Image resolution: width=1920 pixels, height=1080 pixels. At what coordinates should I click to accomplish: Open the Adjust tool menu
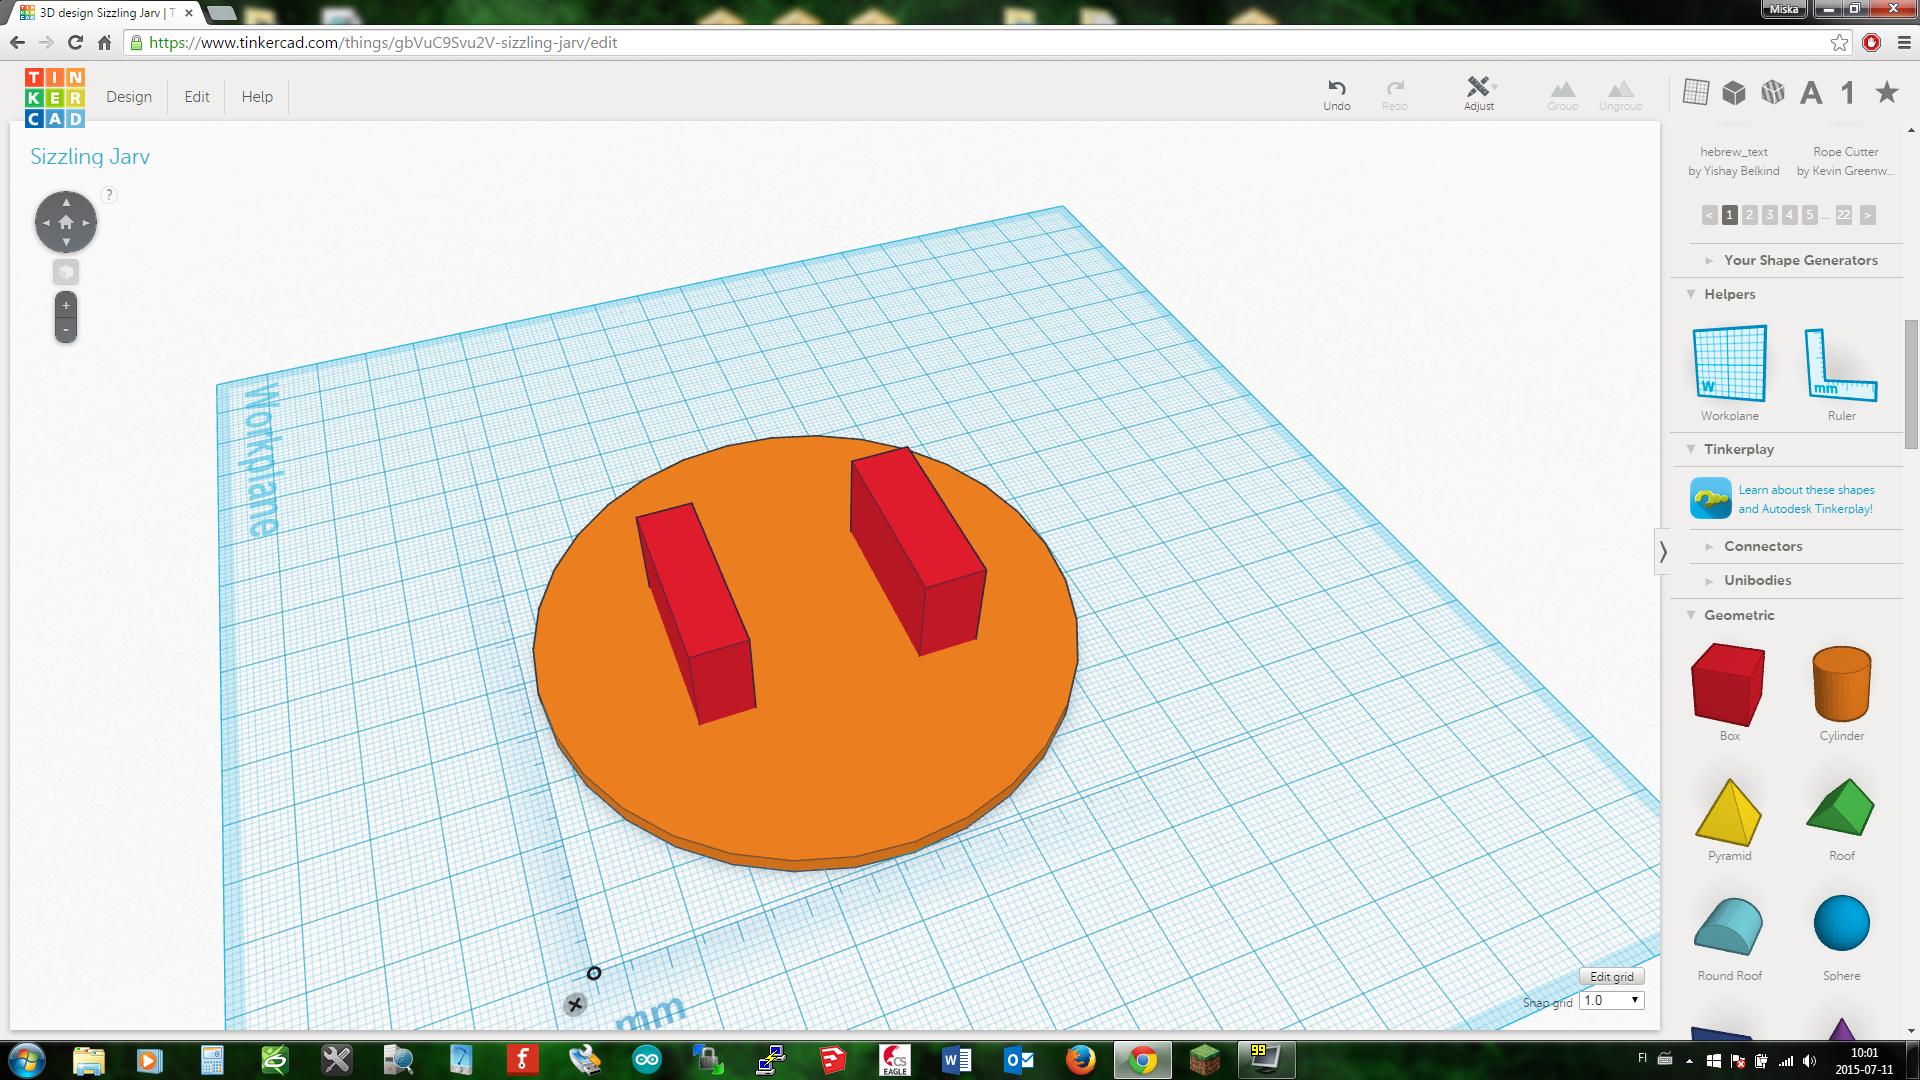point(1478,88)
